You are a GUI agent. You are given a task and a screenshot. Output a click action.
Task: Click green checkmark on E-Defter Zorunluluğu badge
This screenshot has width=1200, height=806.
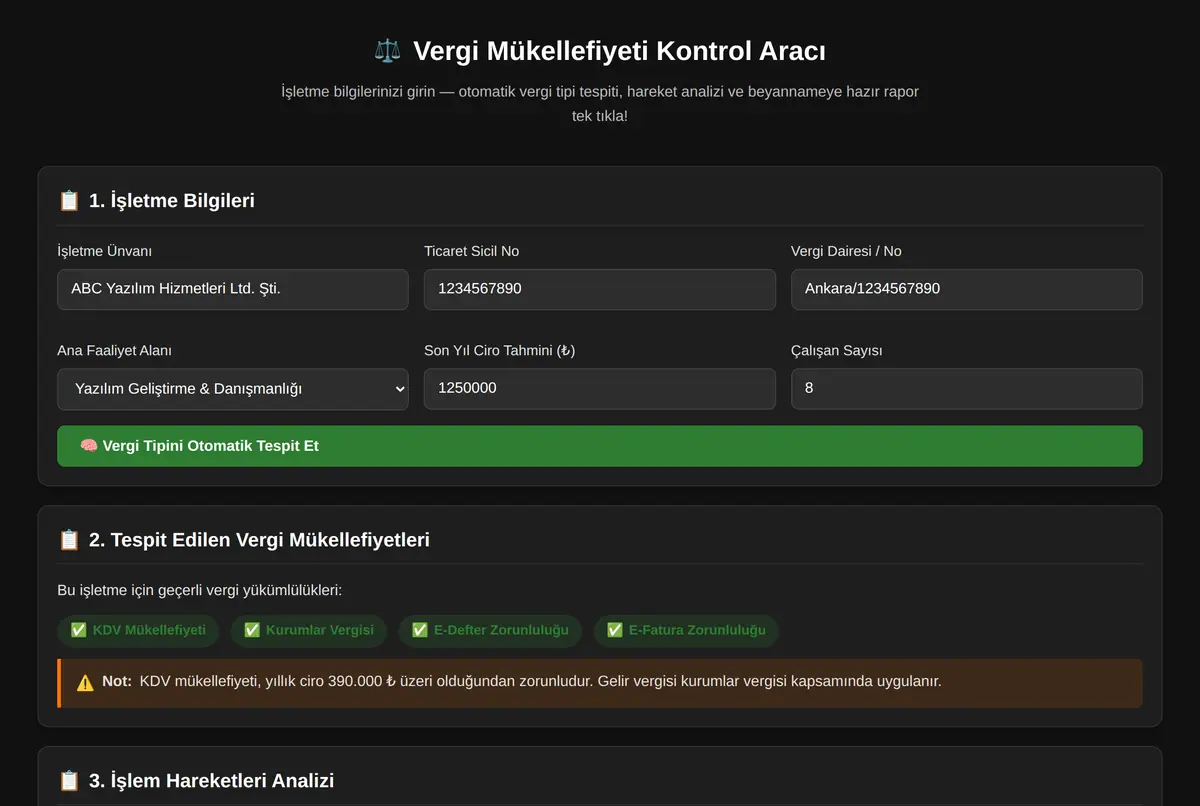coord(419,630)
